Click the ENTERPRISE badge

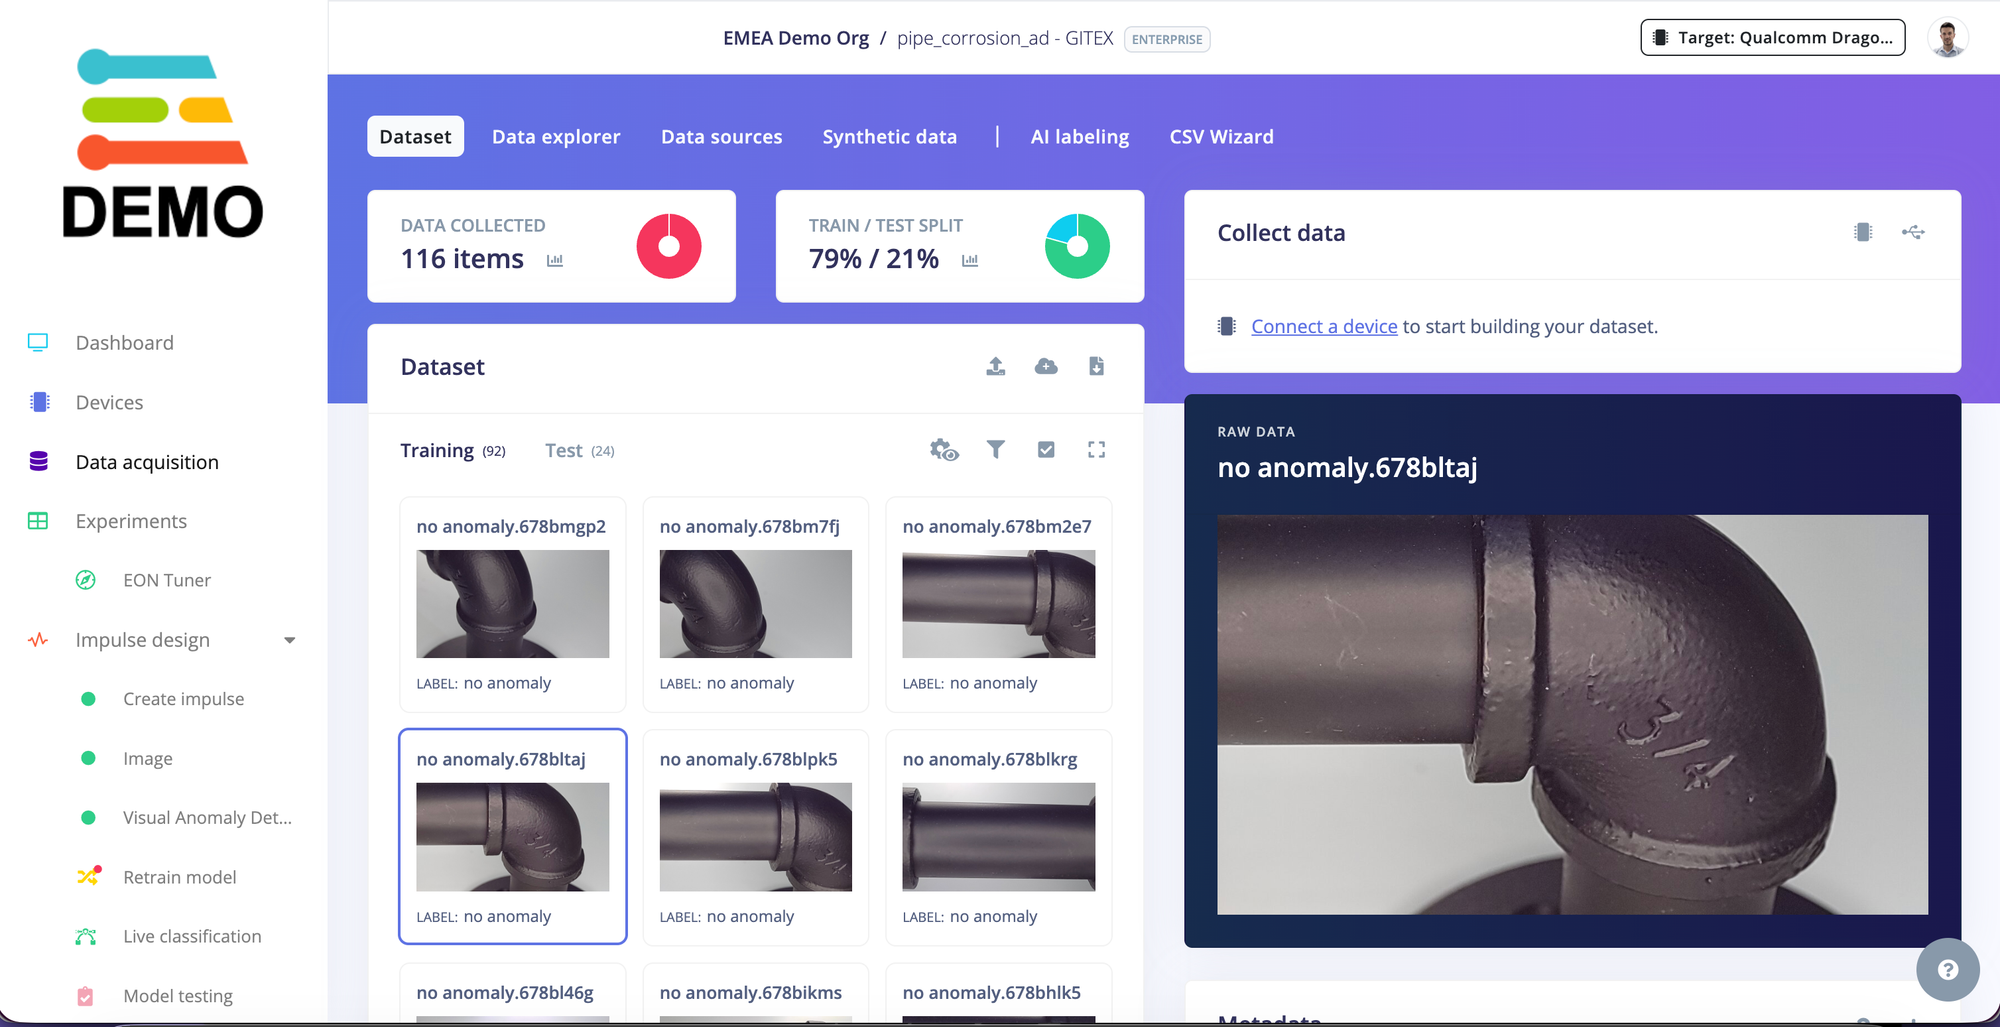tap(1167, 39)
